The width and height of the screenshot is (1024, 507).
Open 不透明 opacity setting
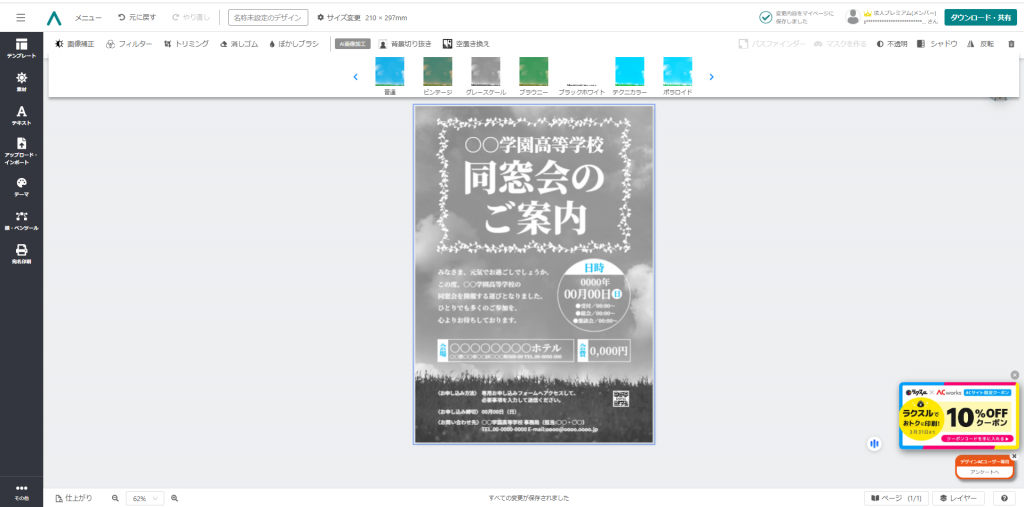pos(891,44)
